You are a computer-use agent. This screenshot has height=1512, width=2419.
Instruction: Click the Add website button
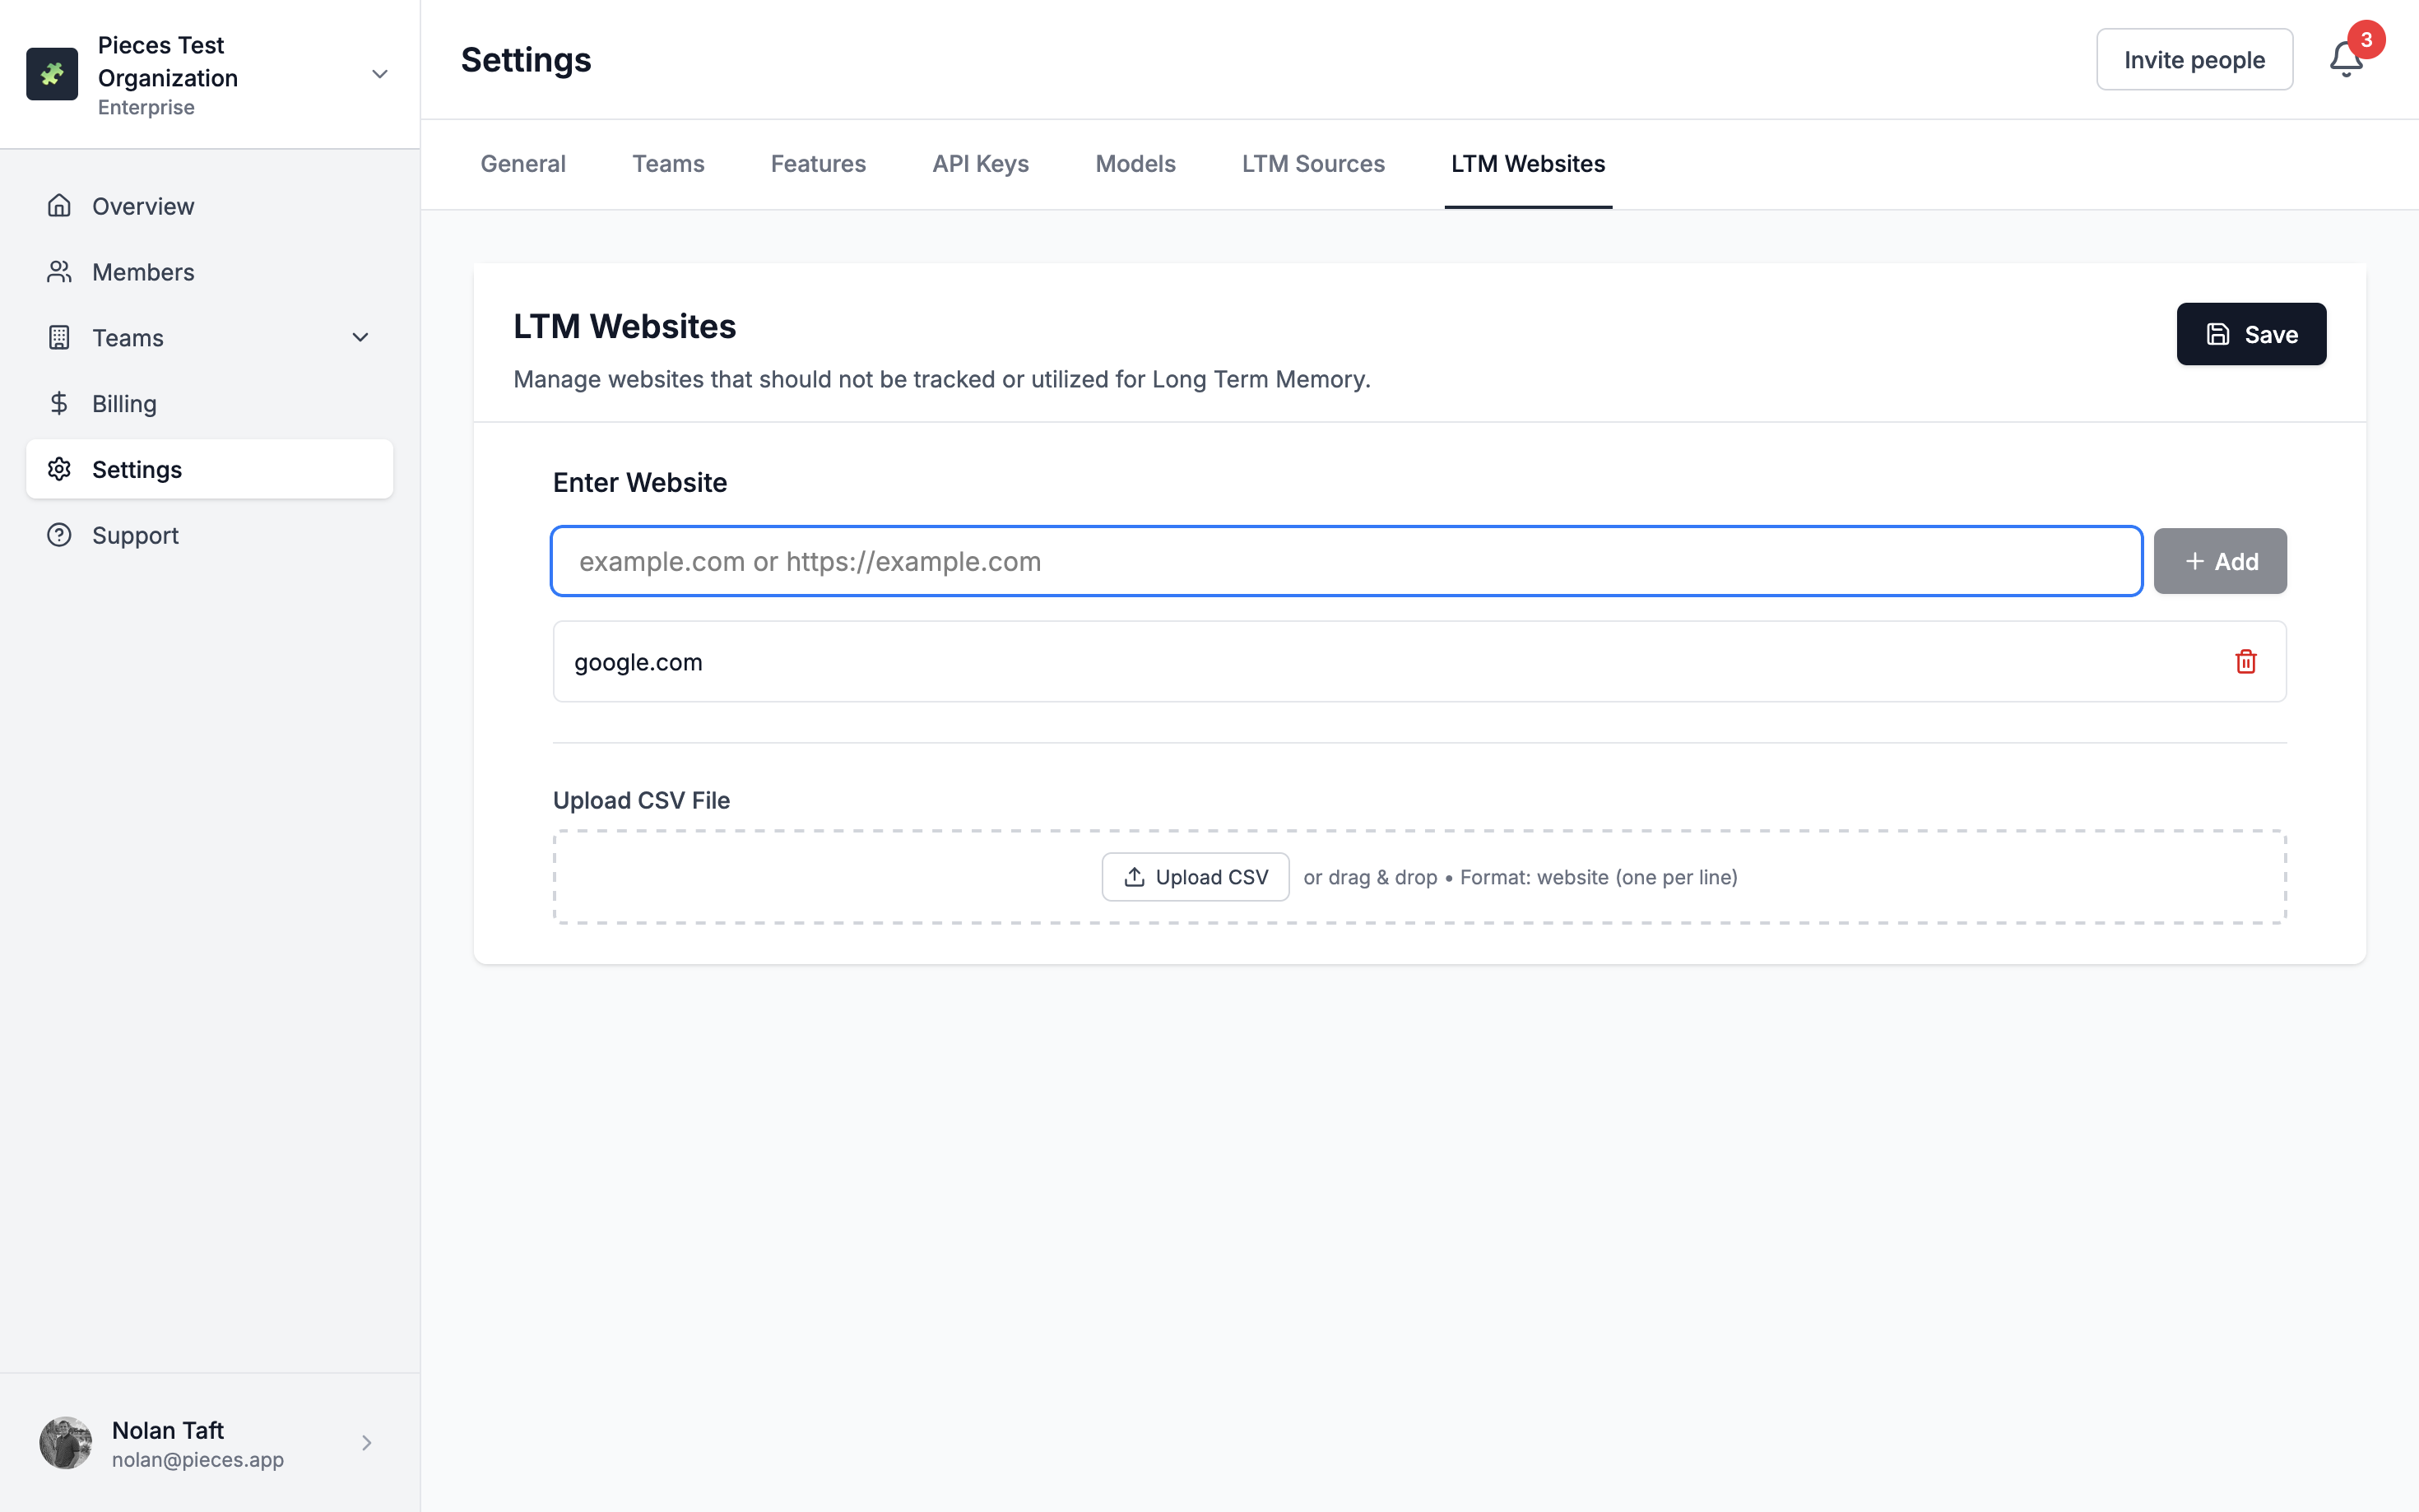[2219, 561]
